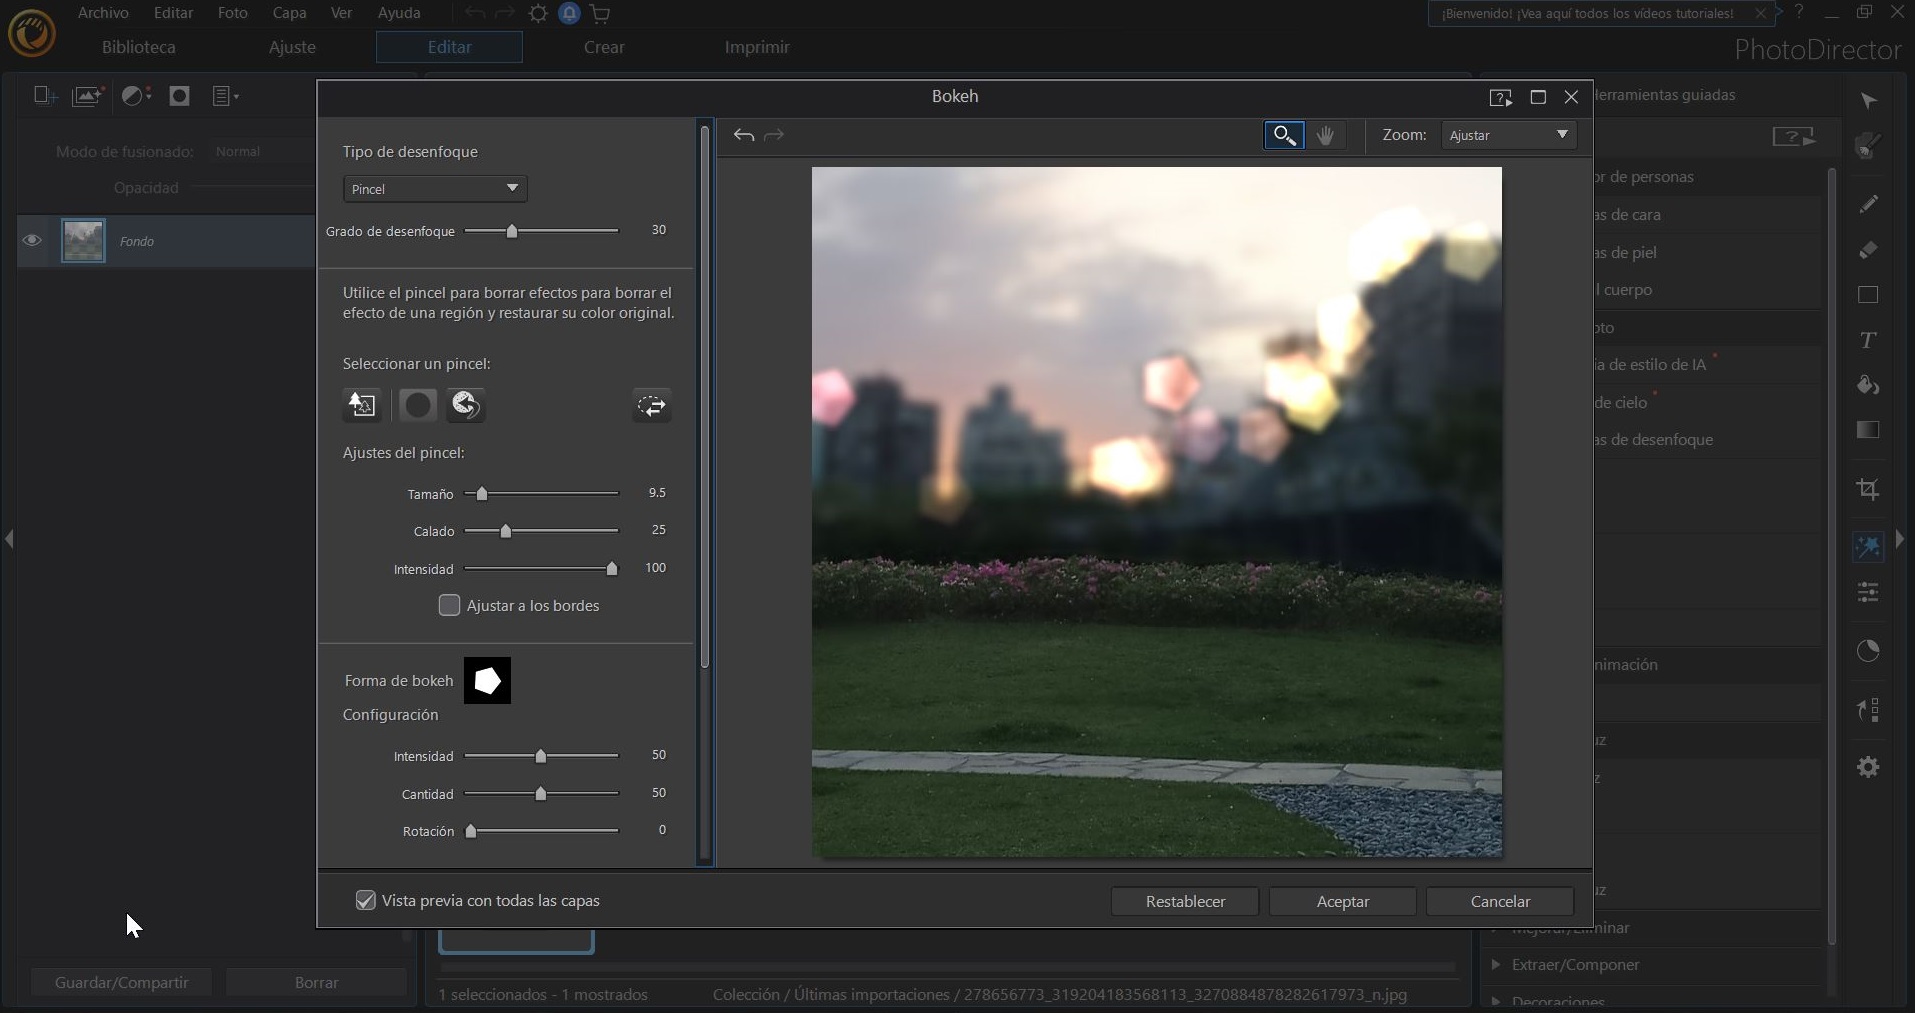Hide the Fondo layer with eye toggle
The image size is (1915, 1013).
[33, 241]
